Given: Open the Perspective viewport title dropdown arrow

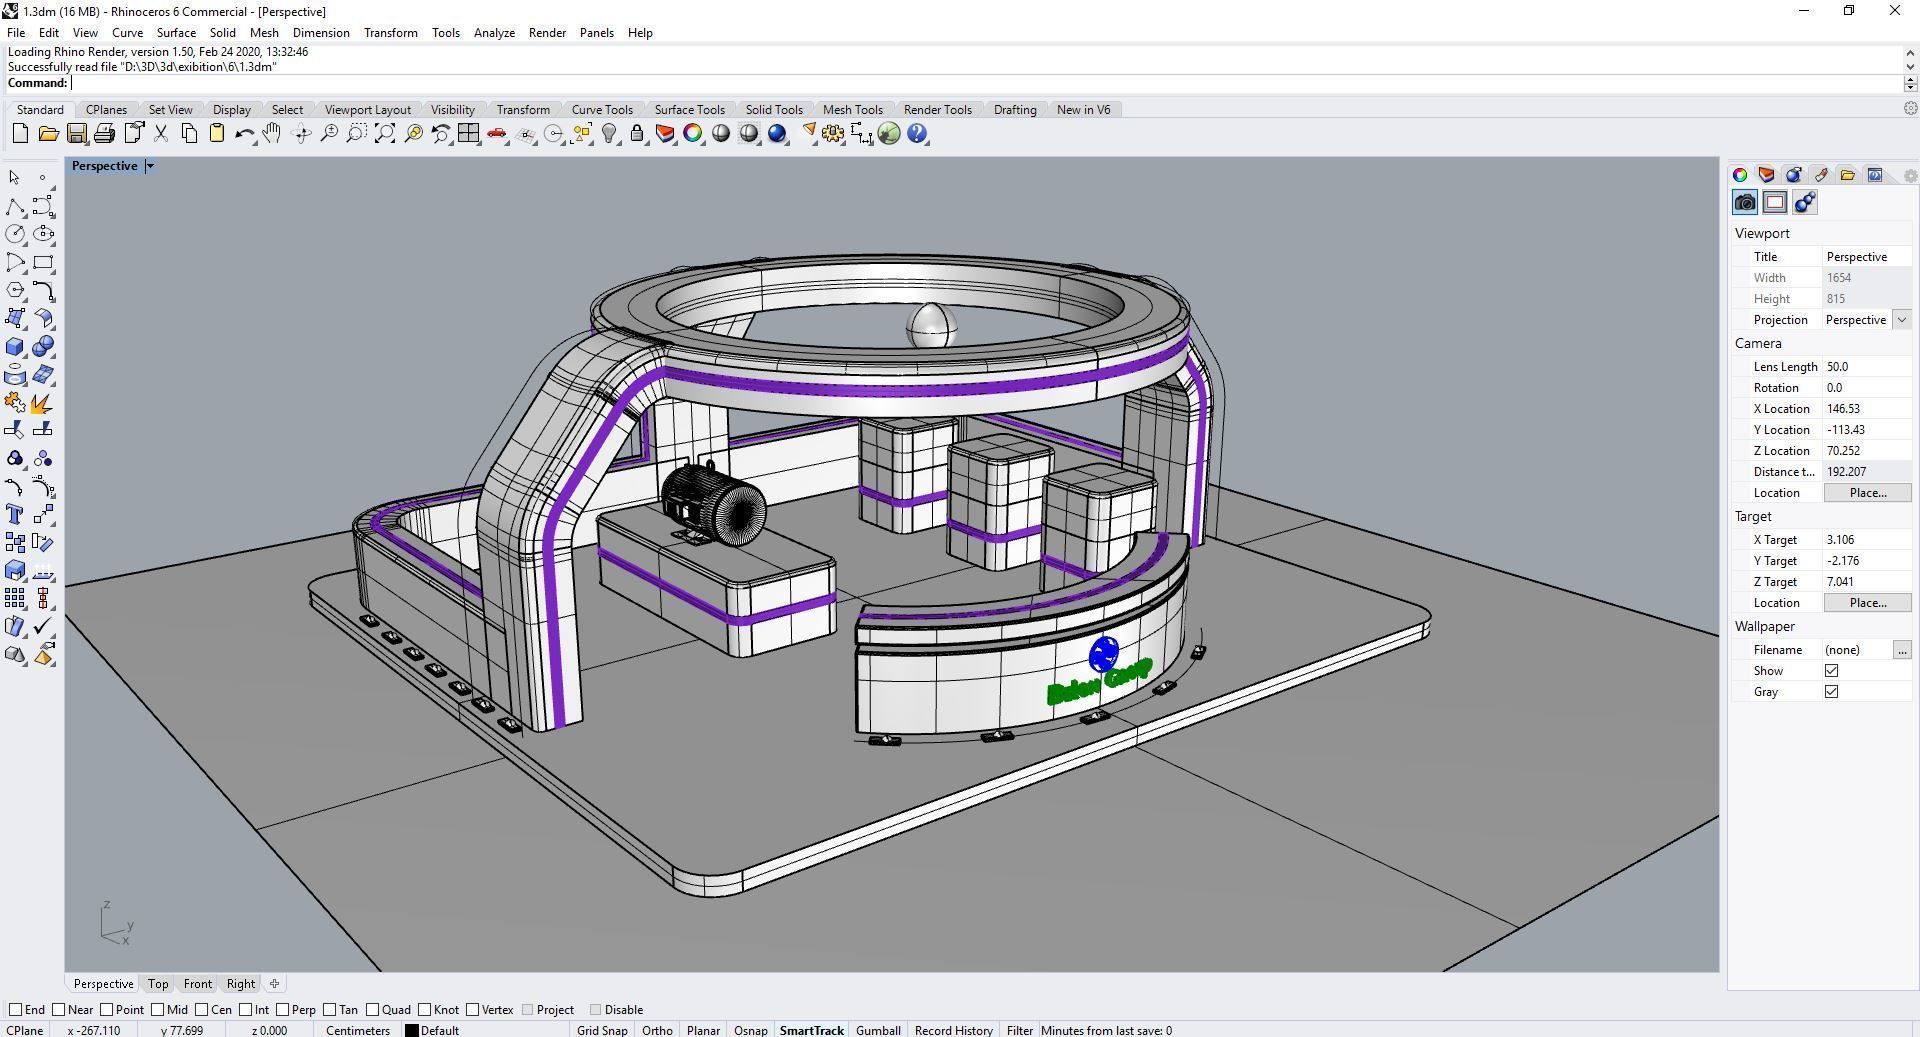Looking at the screenshot, I should click(x=150, y=166).
